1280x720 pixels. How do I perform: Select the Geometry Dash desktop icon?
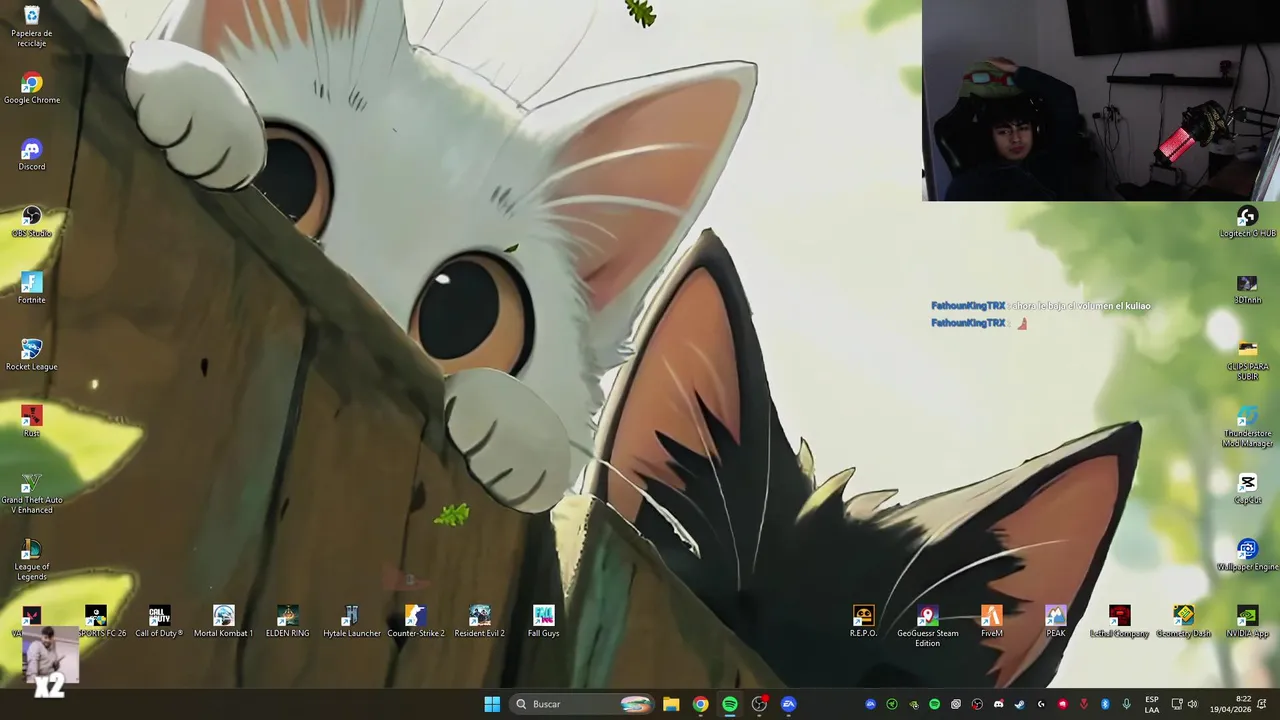pyautogui.click(x=1183, y=622)
